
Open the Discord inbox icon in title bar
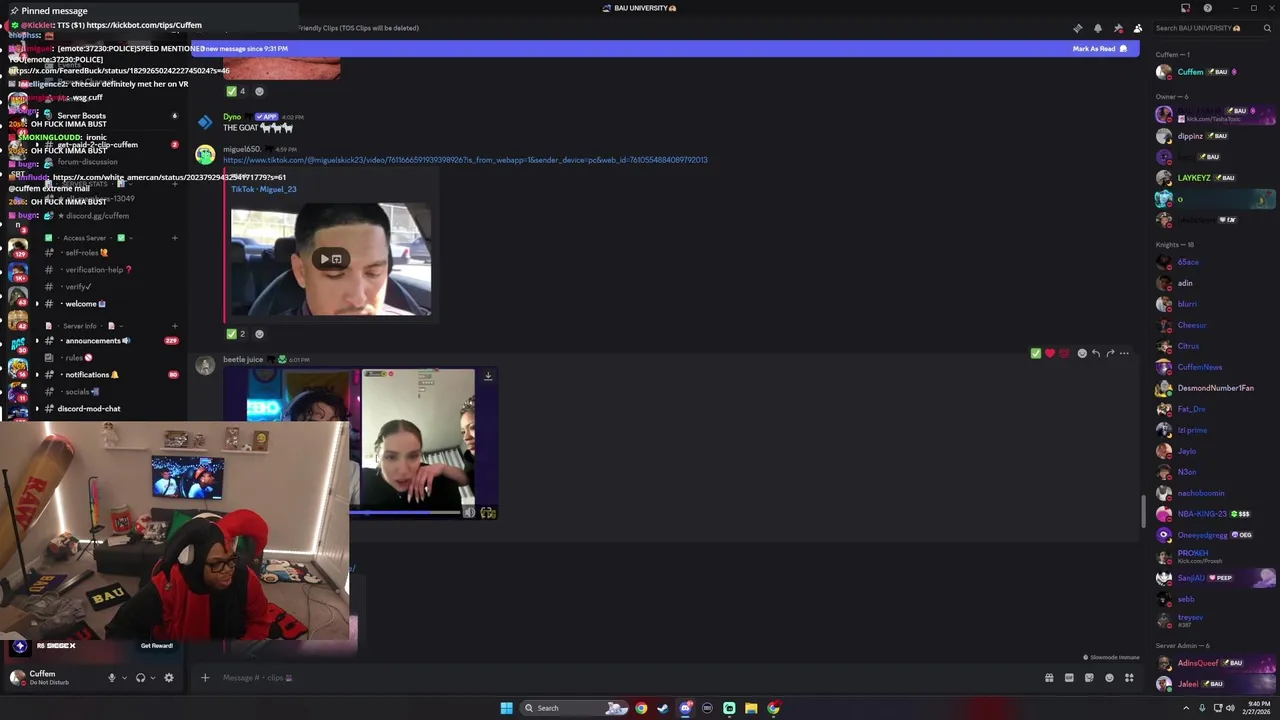click(1188, 8)
